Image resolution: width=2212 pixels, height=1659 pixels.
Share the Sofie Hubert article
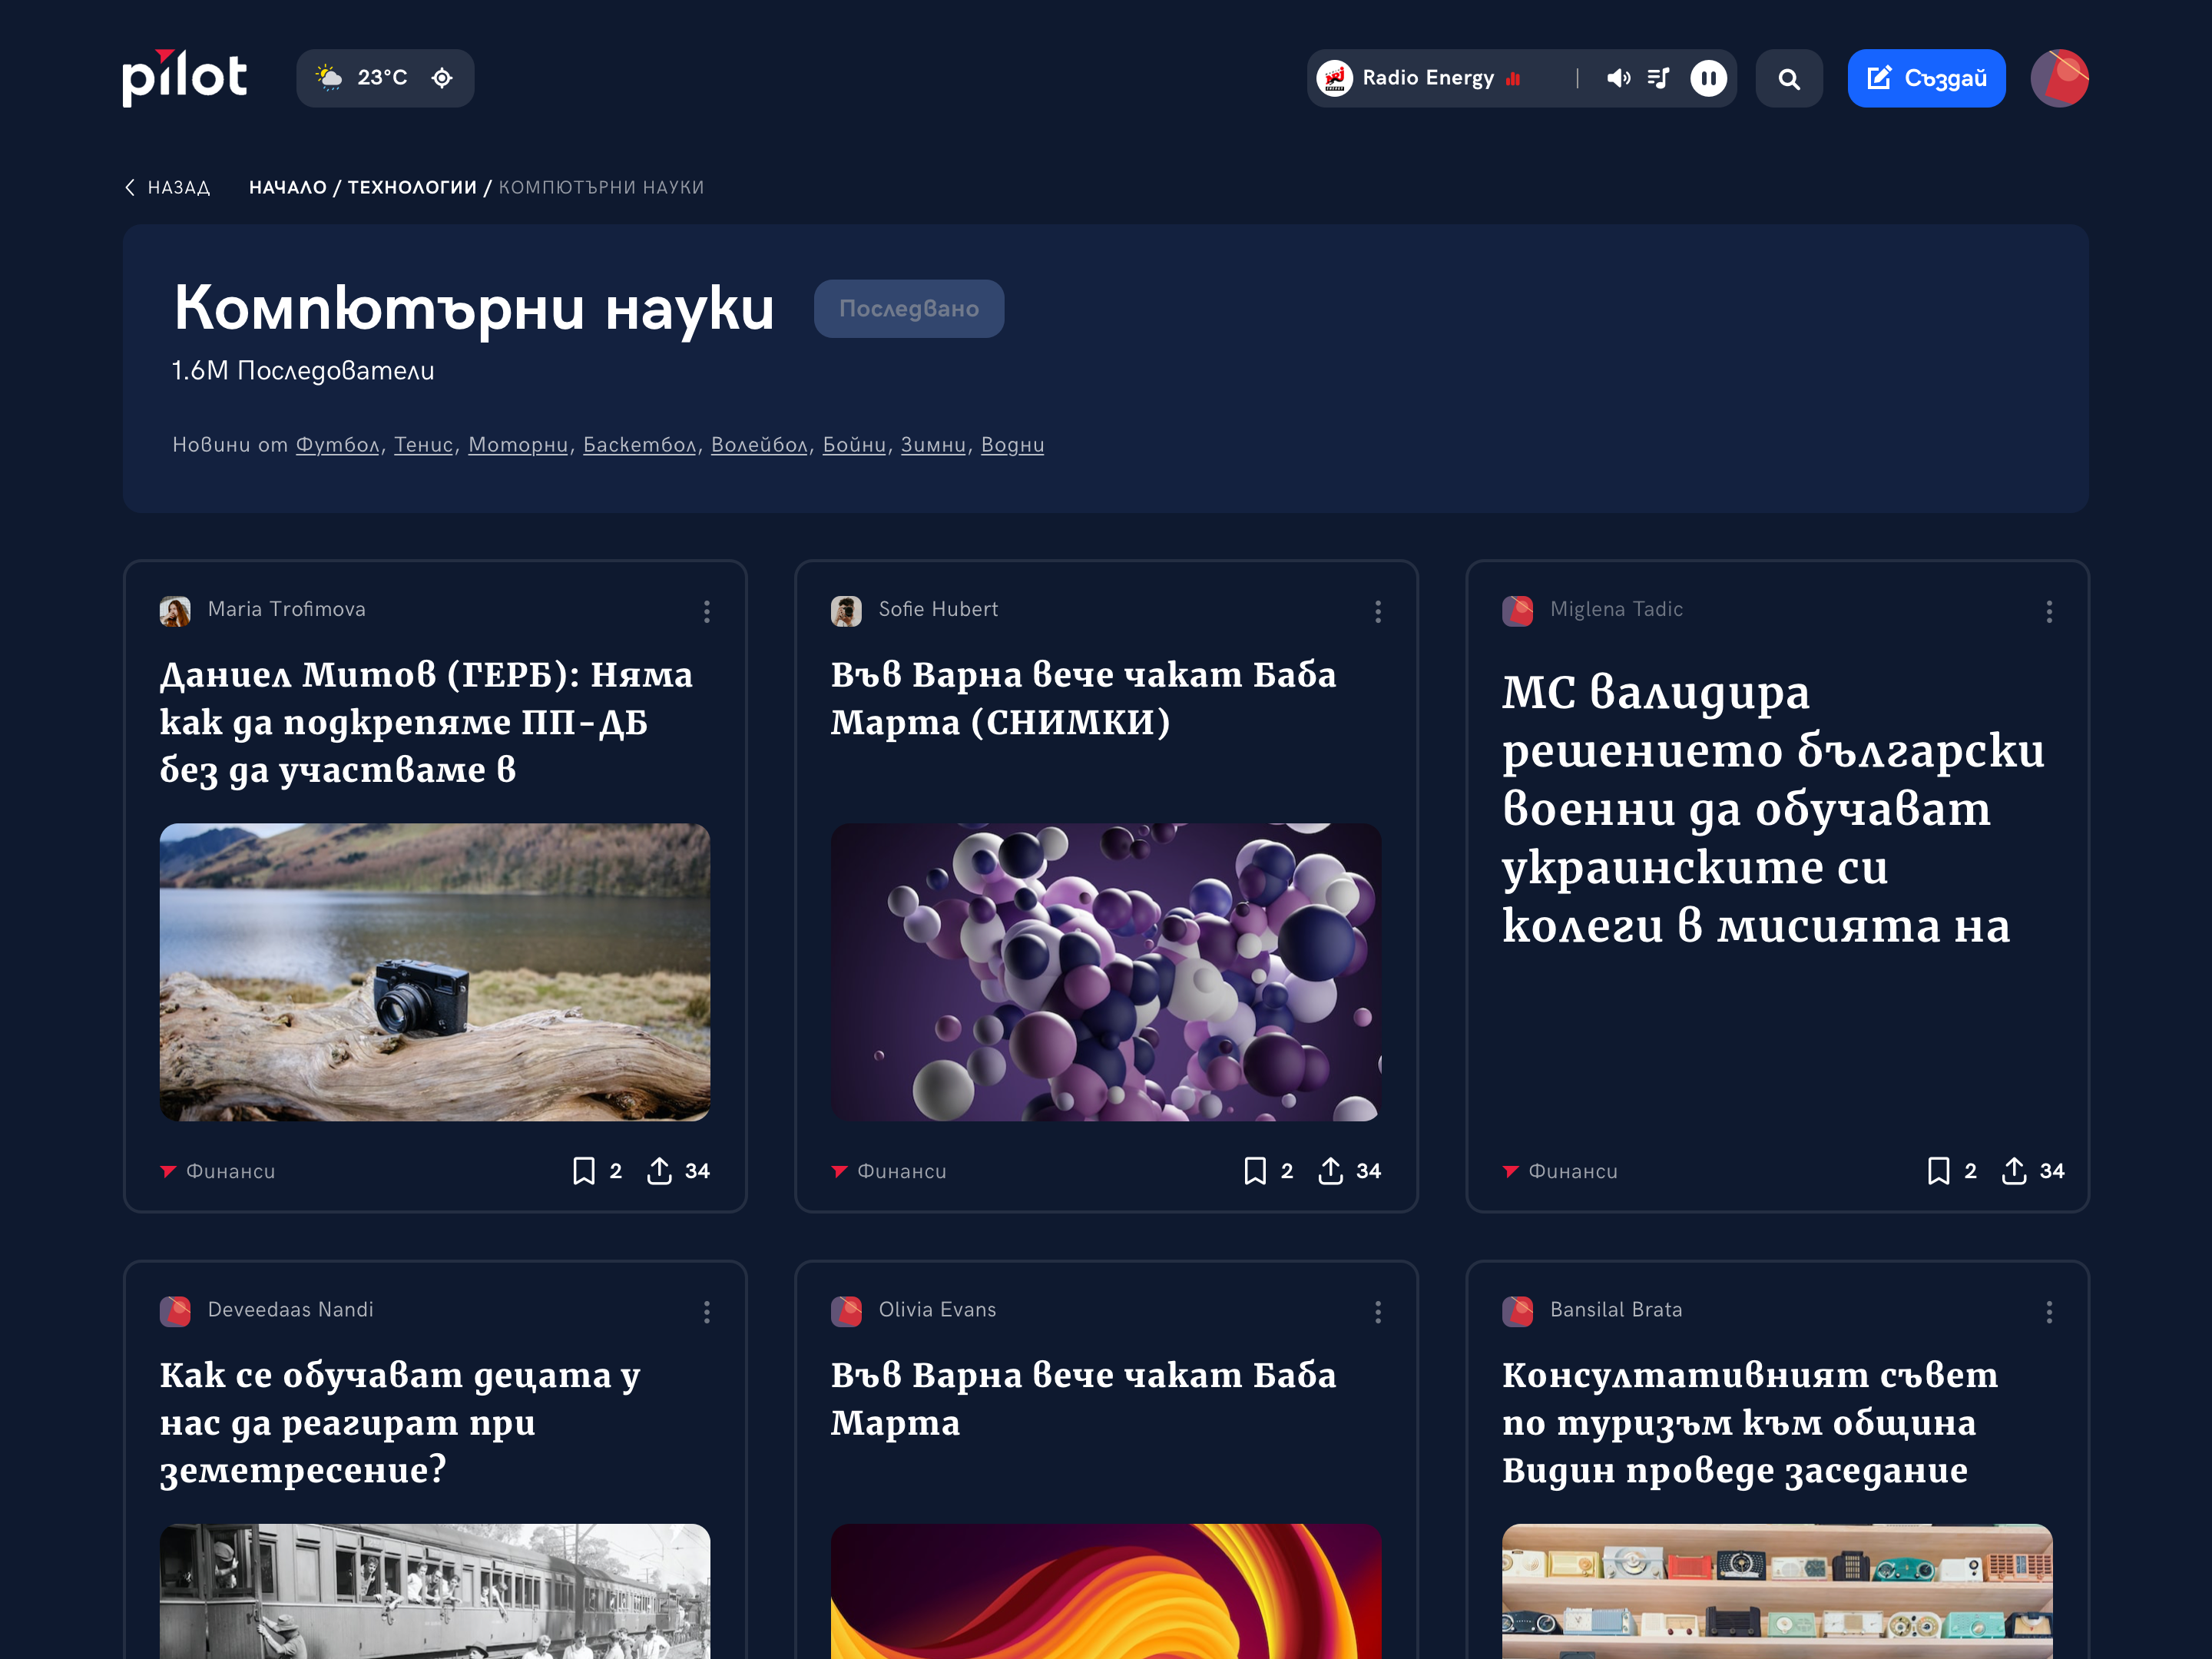[1330, 1171]
